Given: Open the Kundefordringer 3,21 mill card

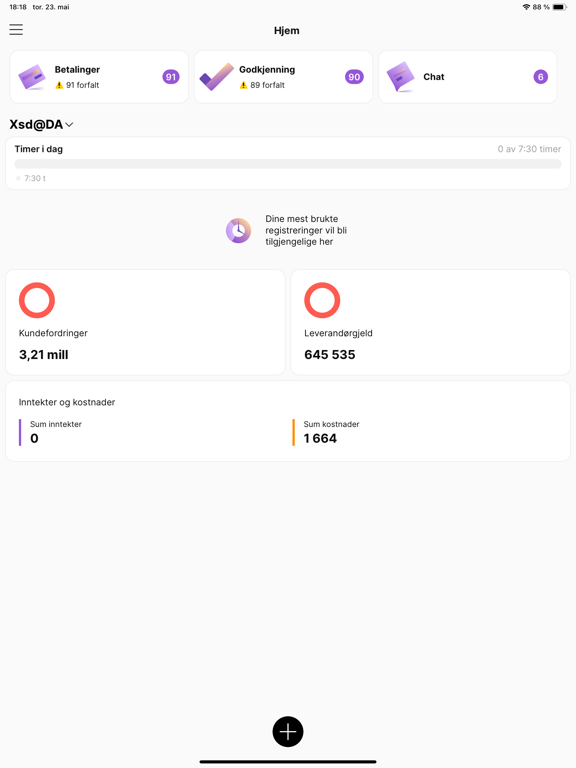Looking at the screenshot, I should coord(145,322).
